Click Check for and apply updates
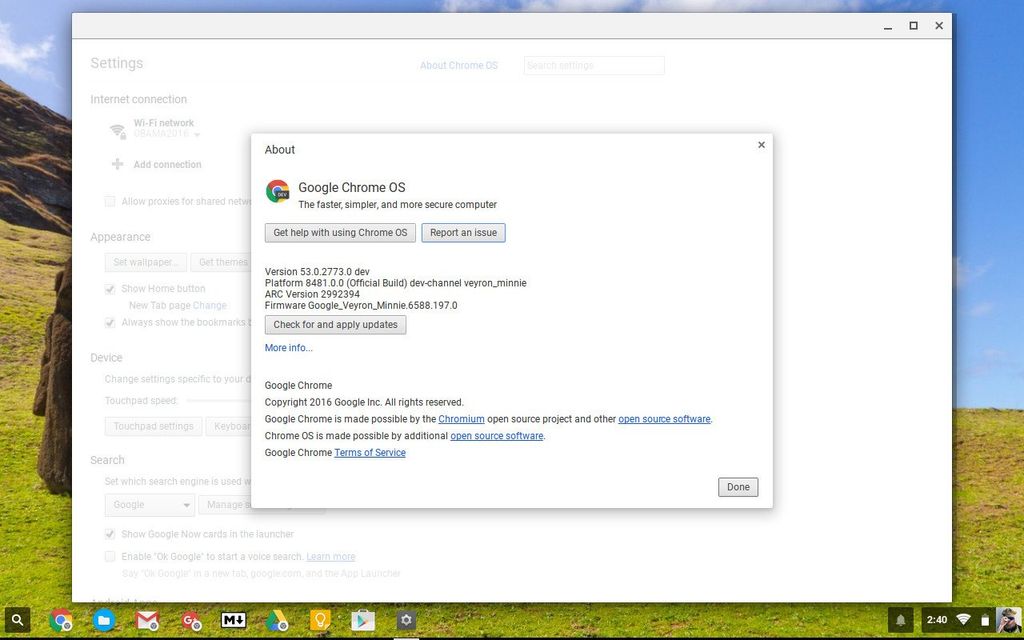Viewport: 1024px width, 640px height. point(335,324)
